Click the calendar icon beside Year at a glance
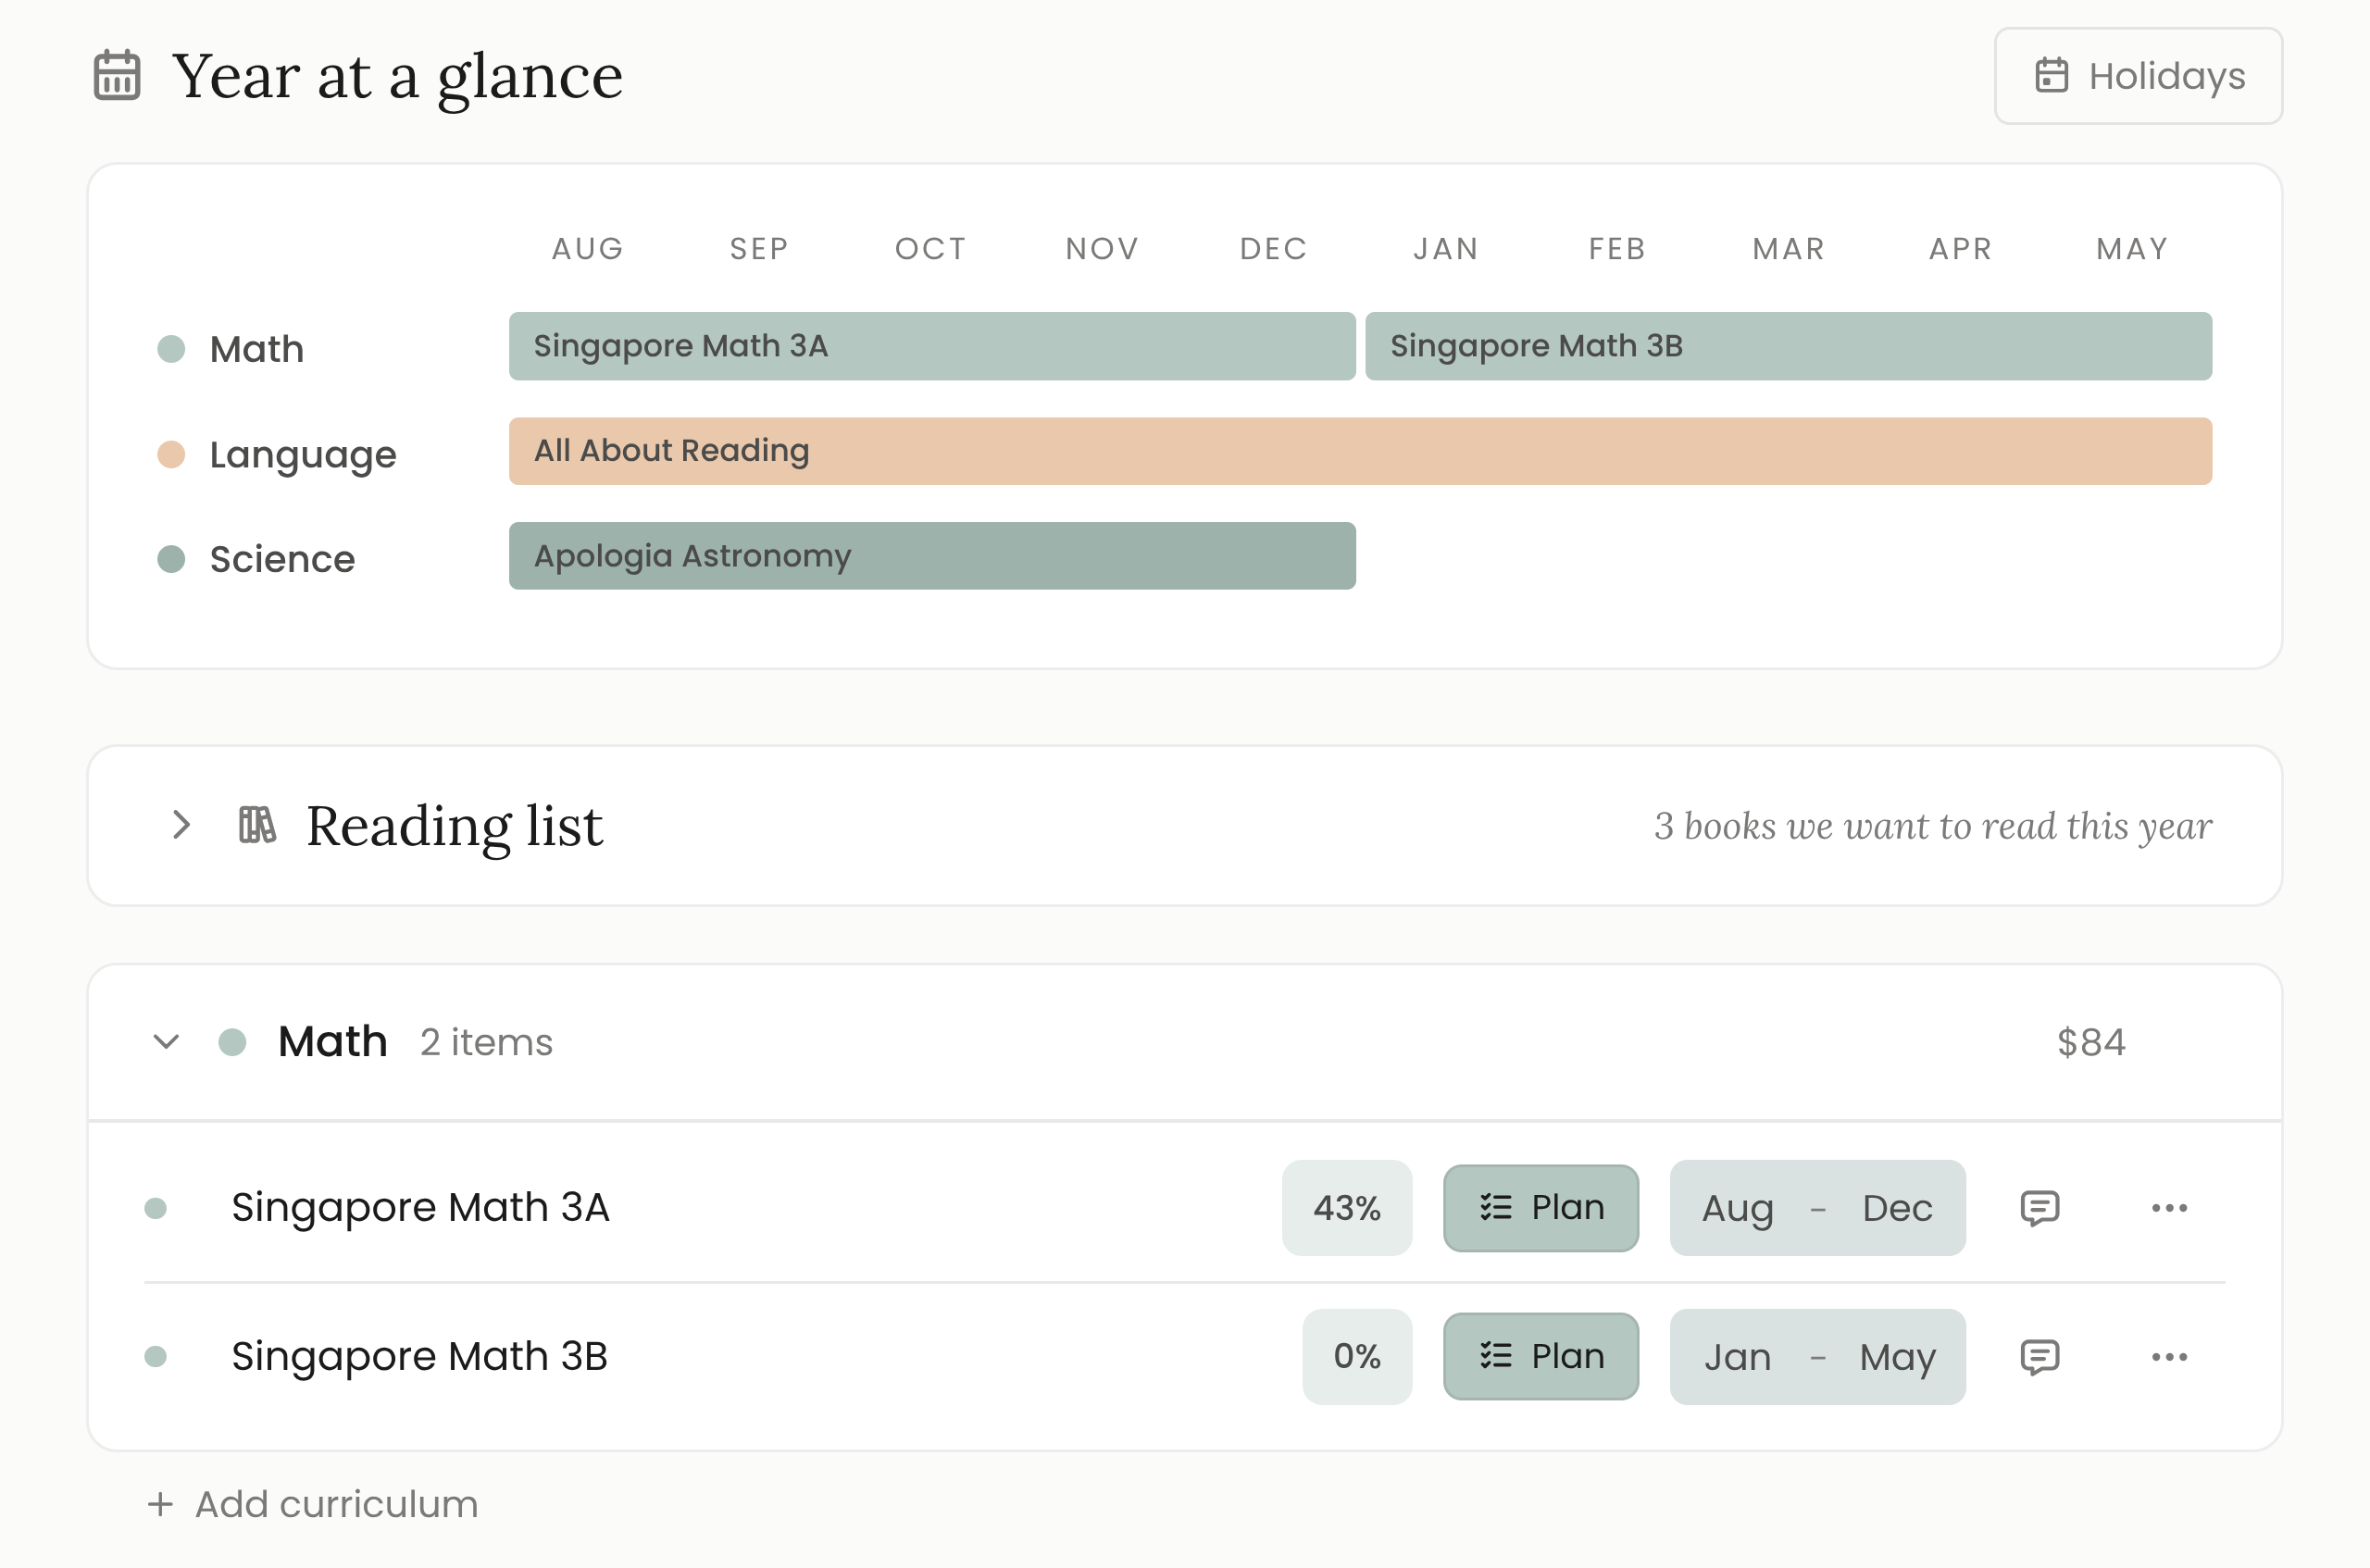Image resolution: width=2370 pixels, height=1568 pixels. (117, 75)
